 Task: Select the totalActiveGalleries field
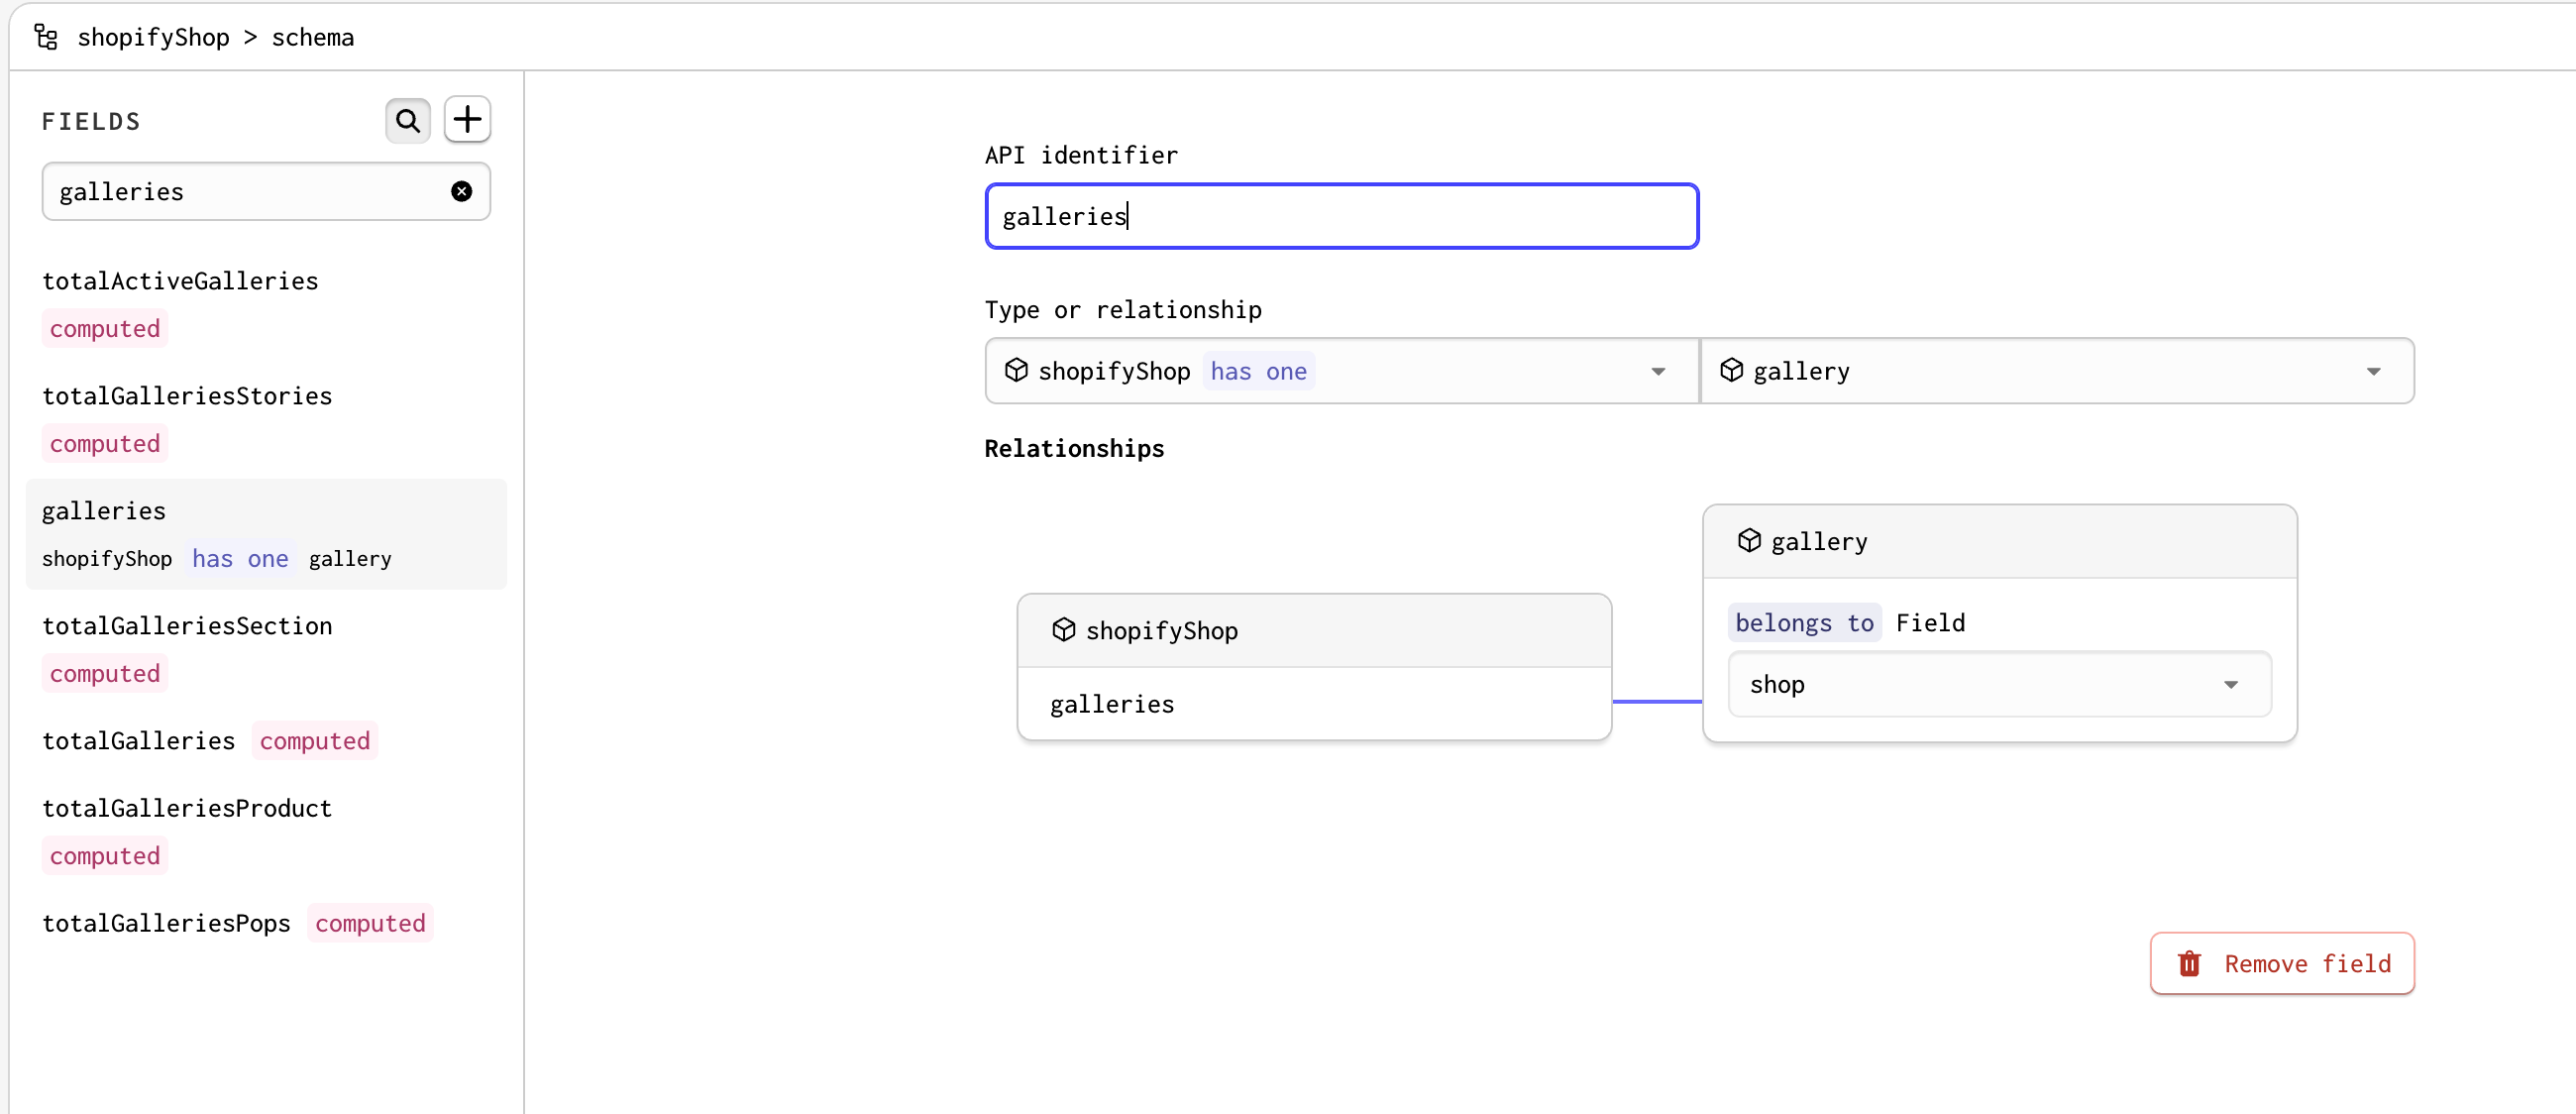pos(266,304)
